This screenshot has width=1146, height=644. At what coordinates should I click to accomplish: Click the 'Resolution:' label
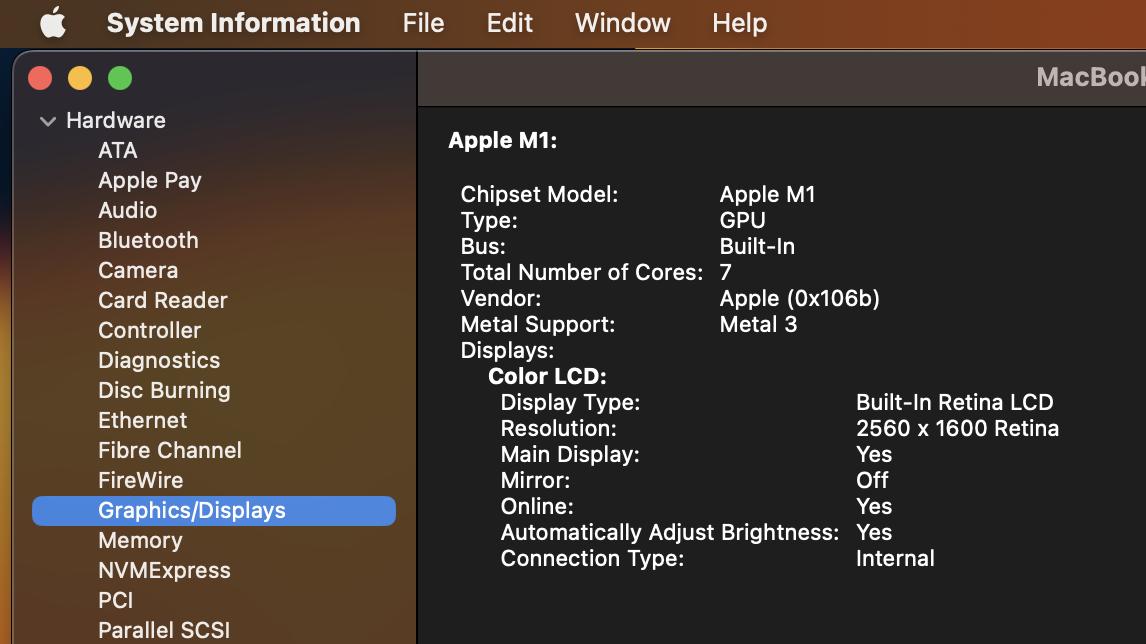(558, 428)
